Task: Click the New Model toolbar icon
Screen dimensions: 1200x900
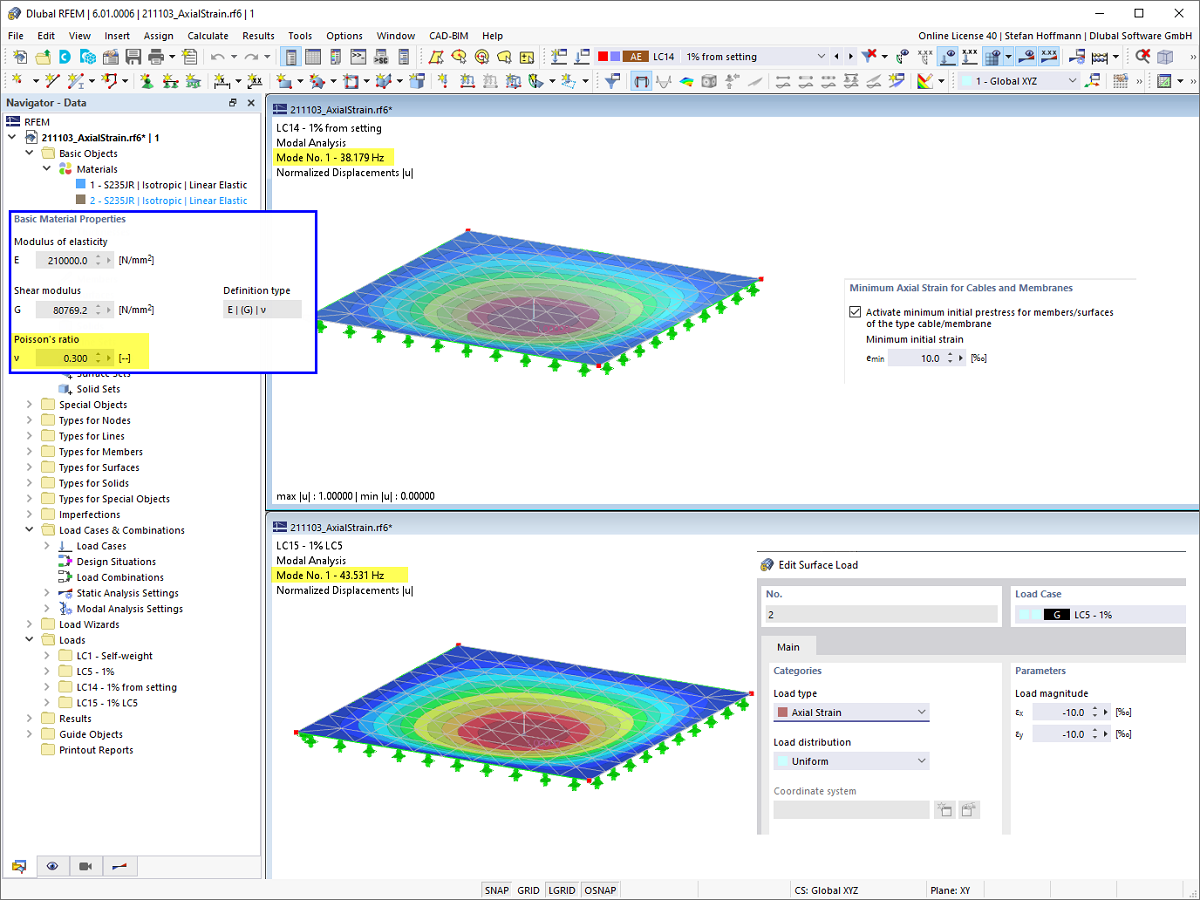Action: (20, 56)
